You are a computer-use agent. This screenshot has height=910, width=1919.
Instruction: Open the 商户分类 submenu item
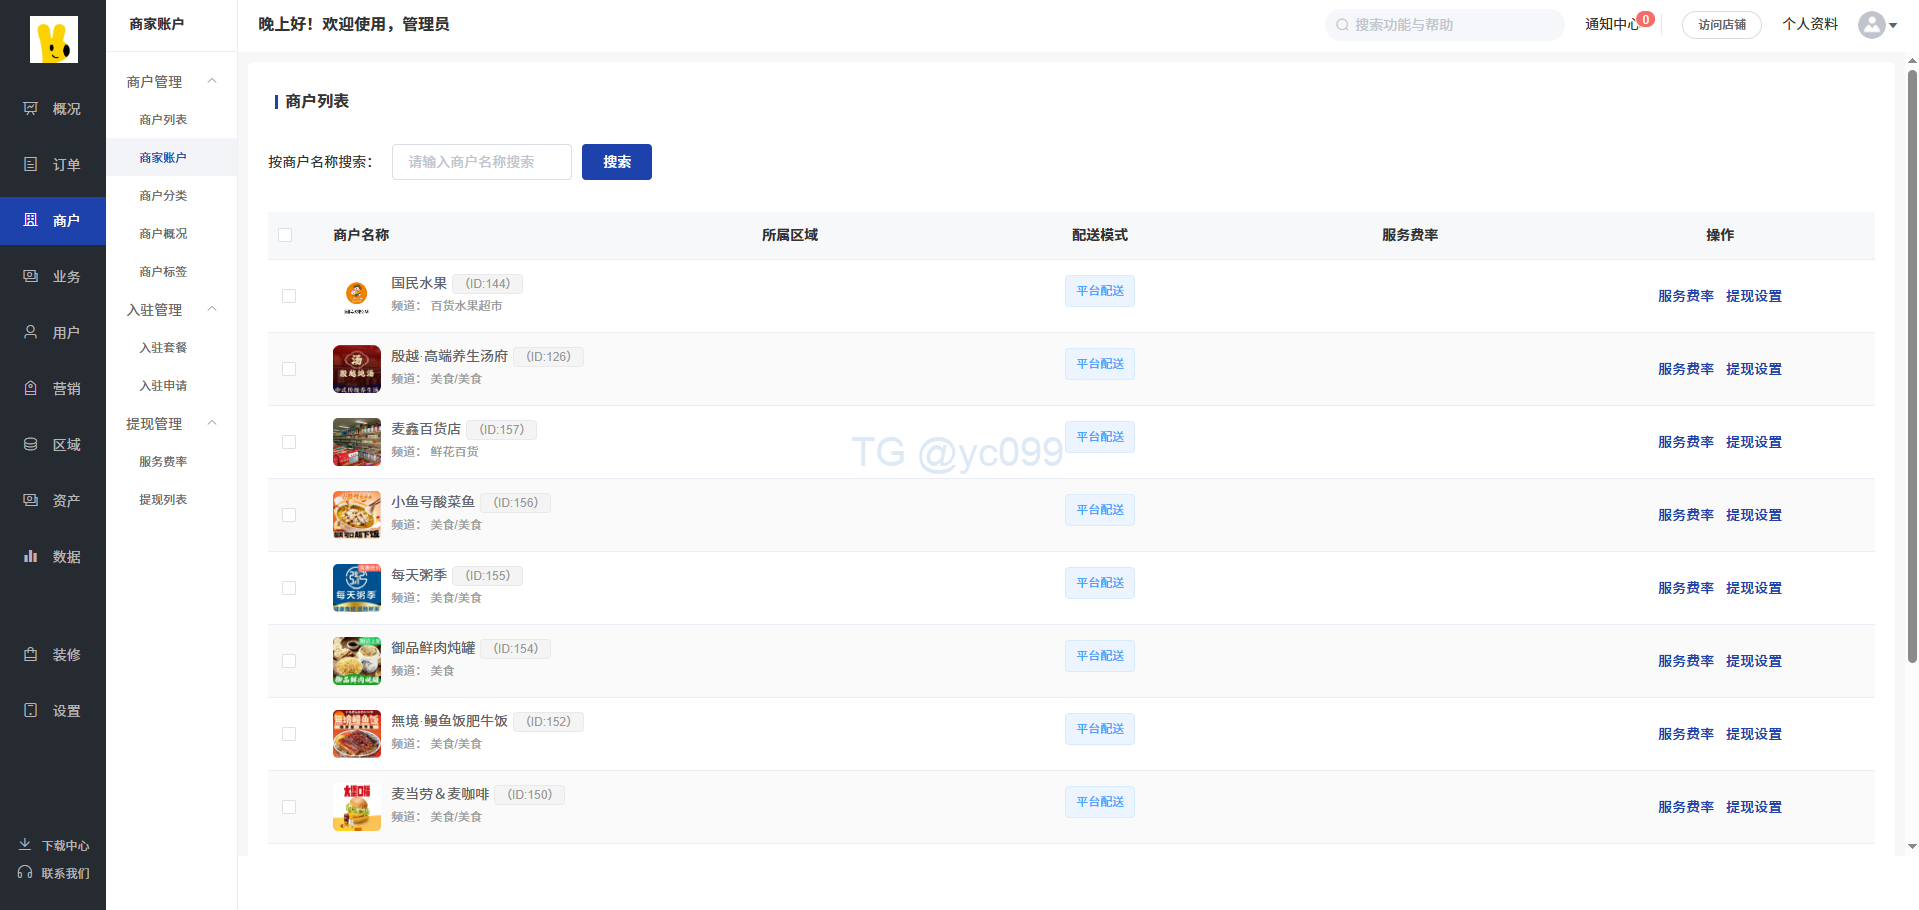[x=163, y=196]
